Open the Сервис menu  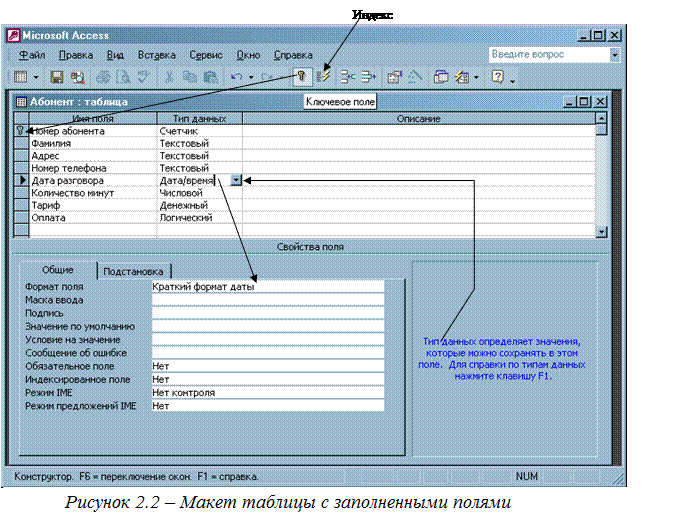click(x=206, y=55)
